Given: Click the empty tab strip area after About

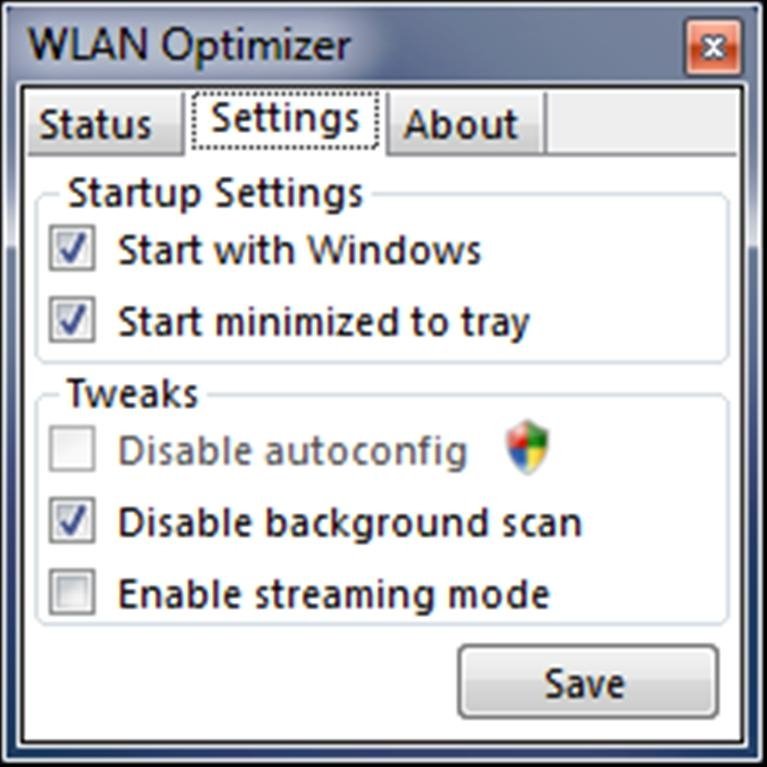Looking at the screenshot, I should tap(642, 123).
